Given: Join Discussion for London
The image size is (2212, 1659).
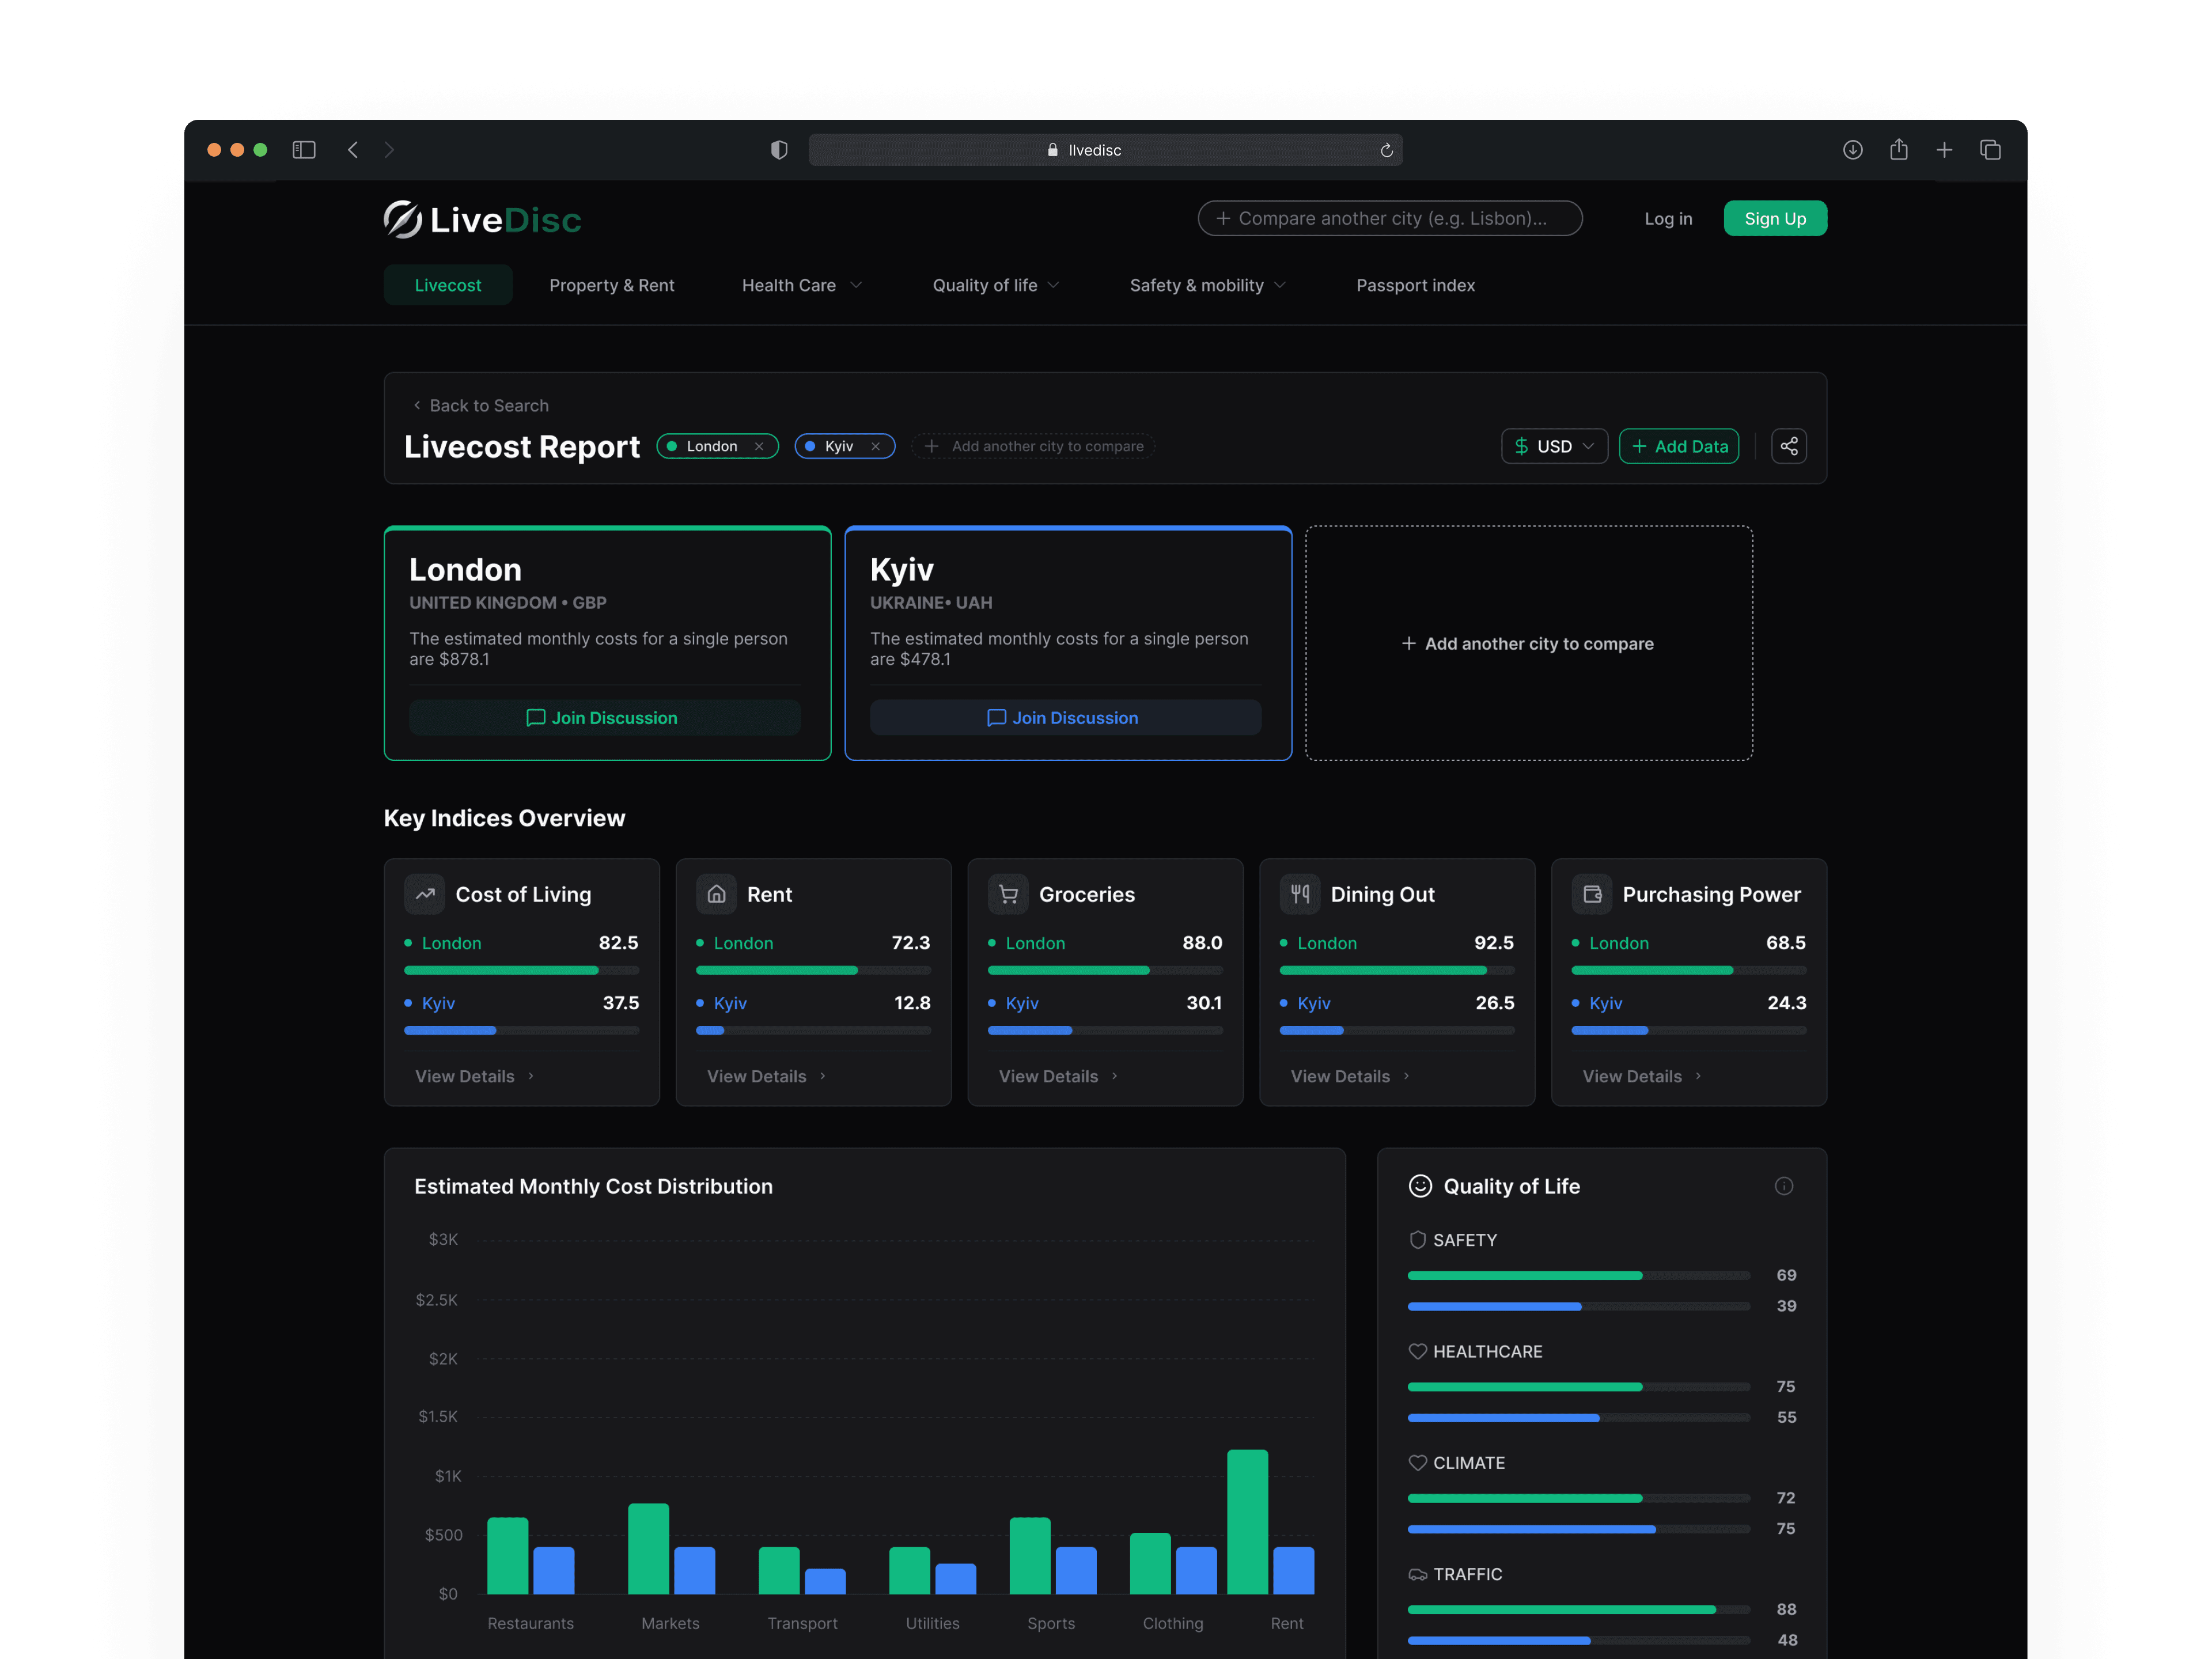Looking at the screenshot, I should [604, 718].
